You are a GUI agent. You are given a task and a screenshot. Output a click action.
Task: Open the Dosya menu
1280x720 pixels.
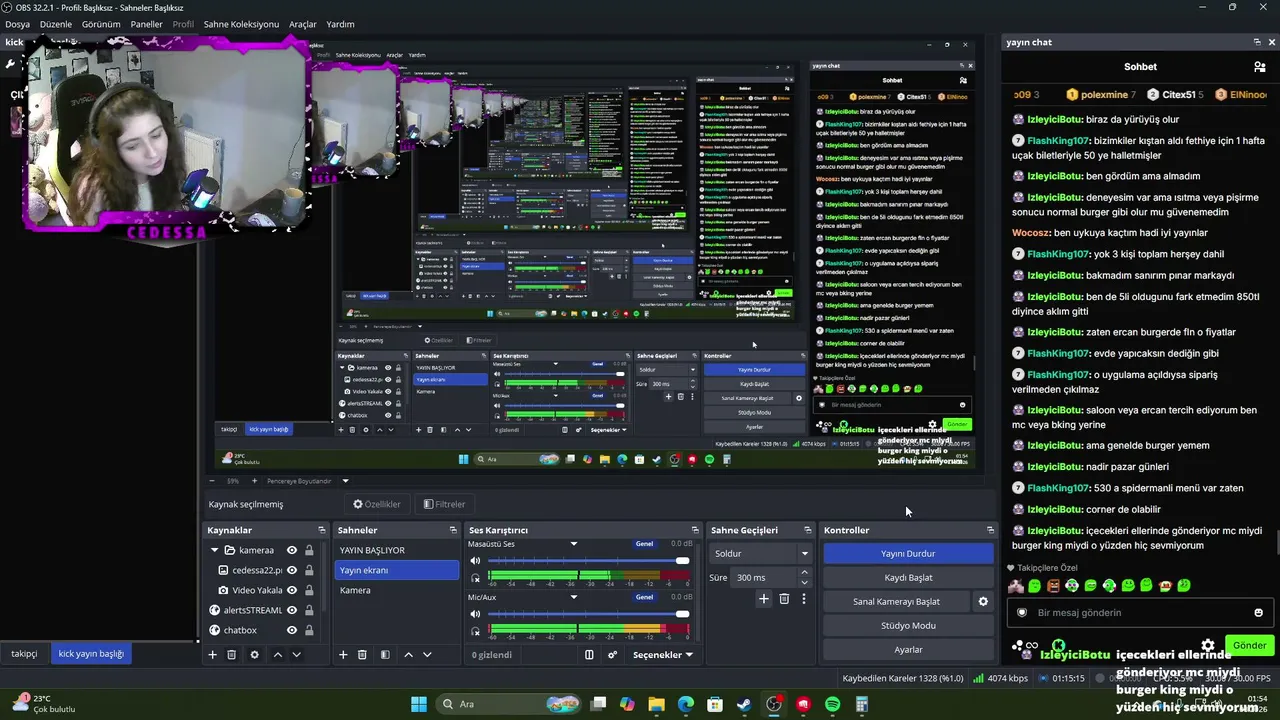pos(17,24)
